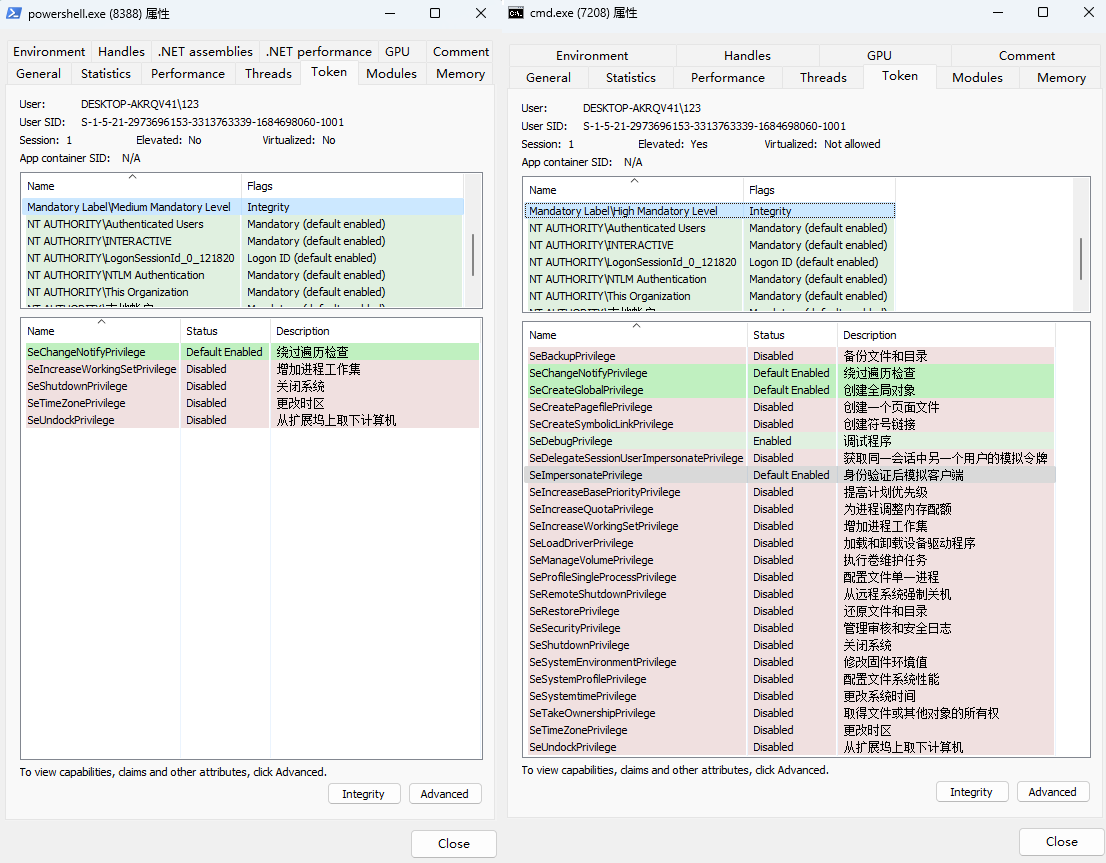1106x863 pixels.
Task: Select Modules tab in powershell.exe window
Action: pyautogui.click(x=391, y=73)
